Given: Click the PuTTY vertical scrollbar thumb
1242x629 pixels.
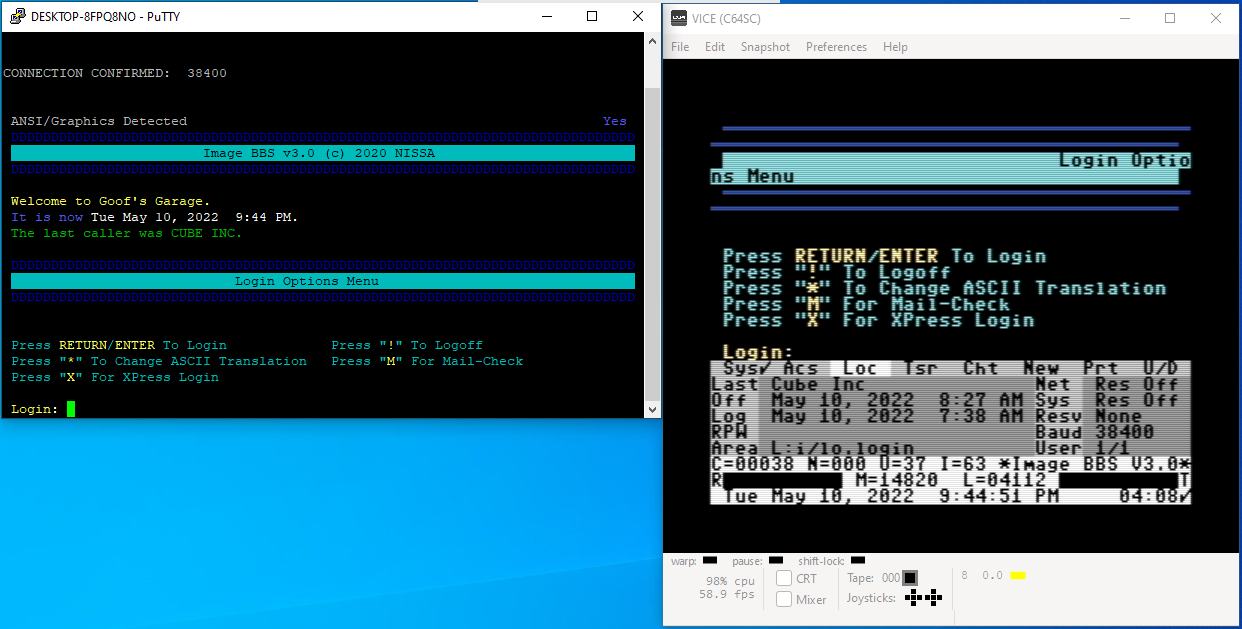Looking at the screenshot, I should click(x=652, y=243).
